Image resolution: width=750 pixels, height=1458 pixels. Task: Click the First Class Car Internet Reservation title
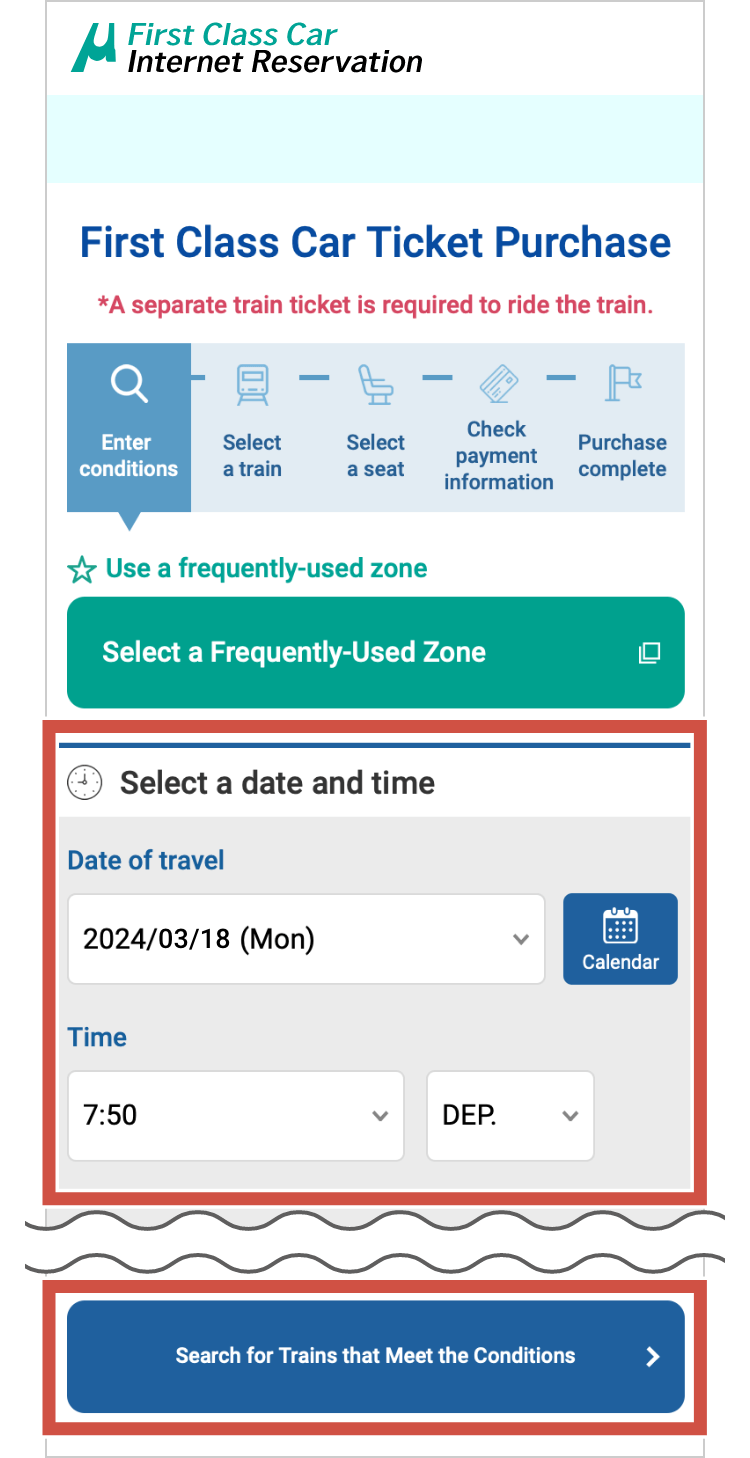click(275, 49)
